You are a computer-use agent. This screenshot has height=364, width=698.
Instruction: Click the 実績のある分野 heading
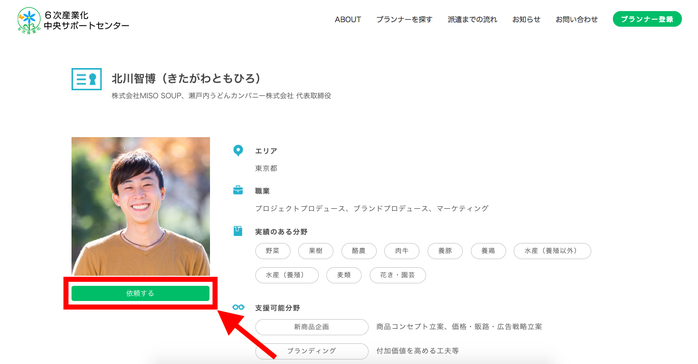pyautogui.click(x=281, y=232)
